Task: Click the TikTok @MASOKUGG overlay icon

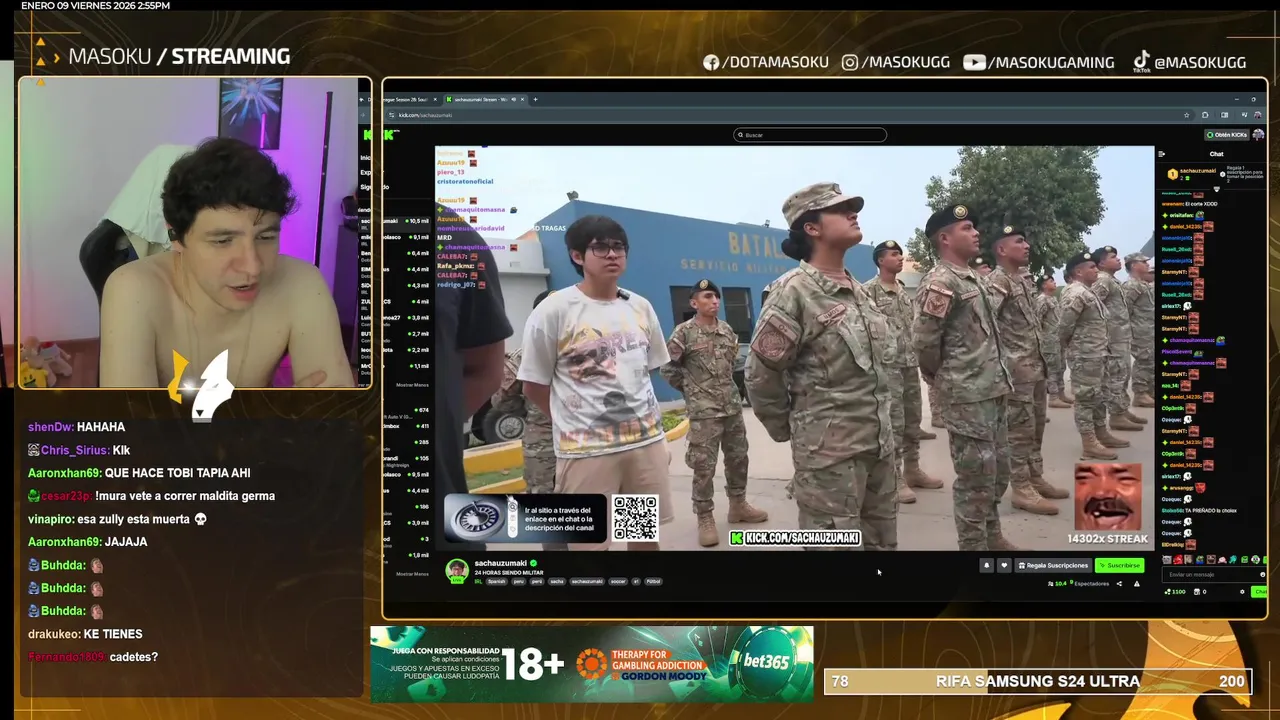Action: click(1141, 62)
